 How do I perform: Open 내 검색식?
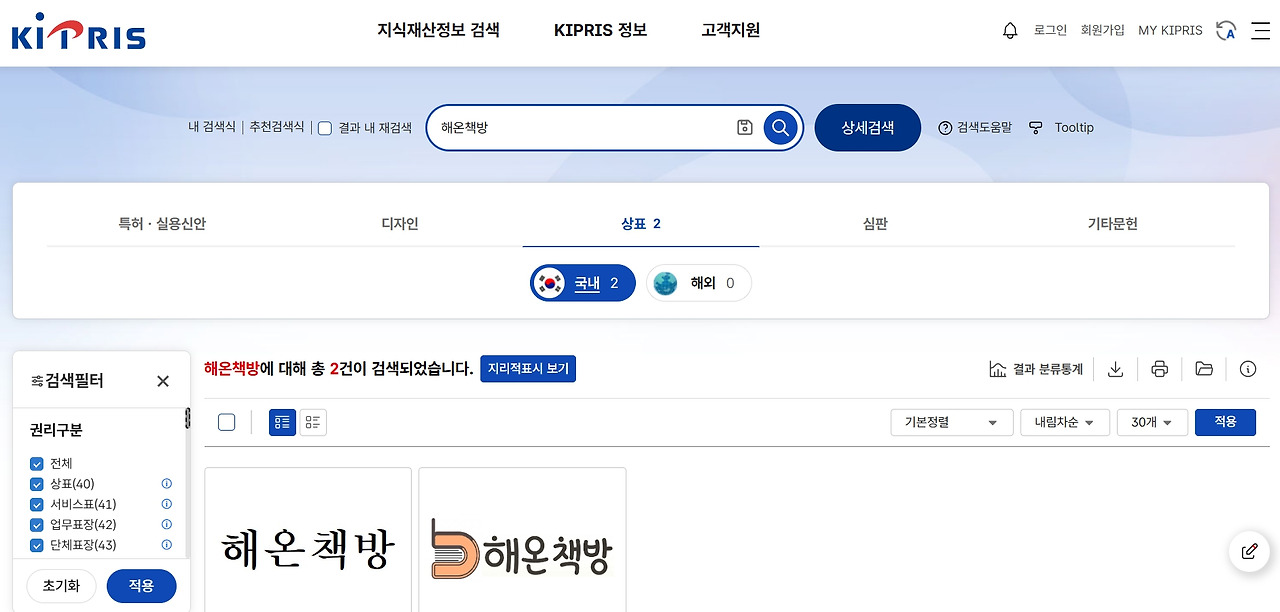212,128
